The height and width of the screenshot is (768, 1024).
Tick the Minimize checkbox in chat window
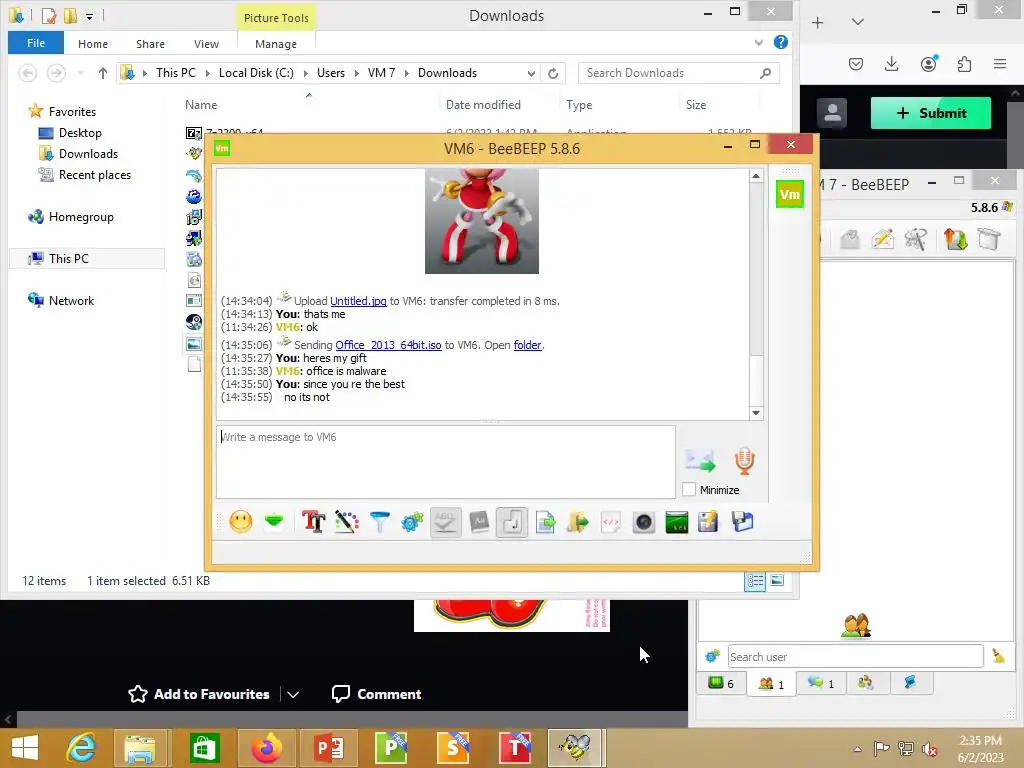click(688, 490)
